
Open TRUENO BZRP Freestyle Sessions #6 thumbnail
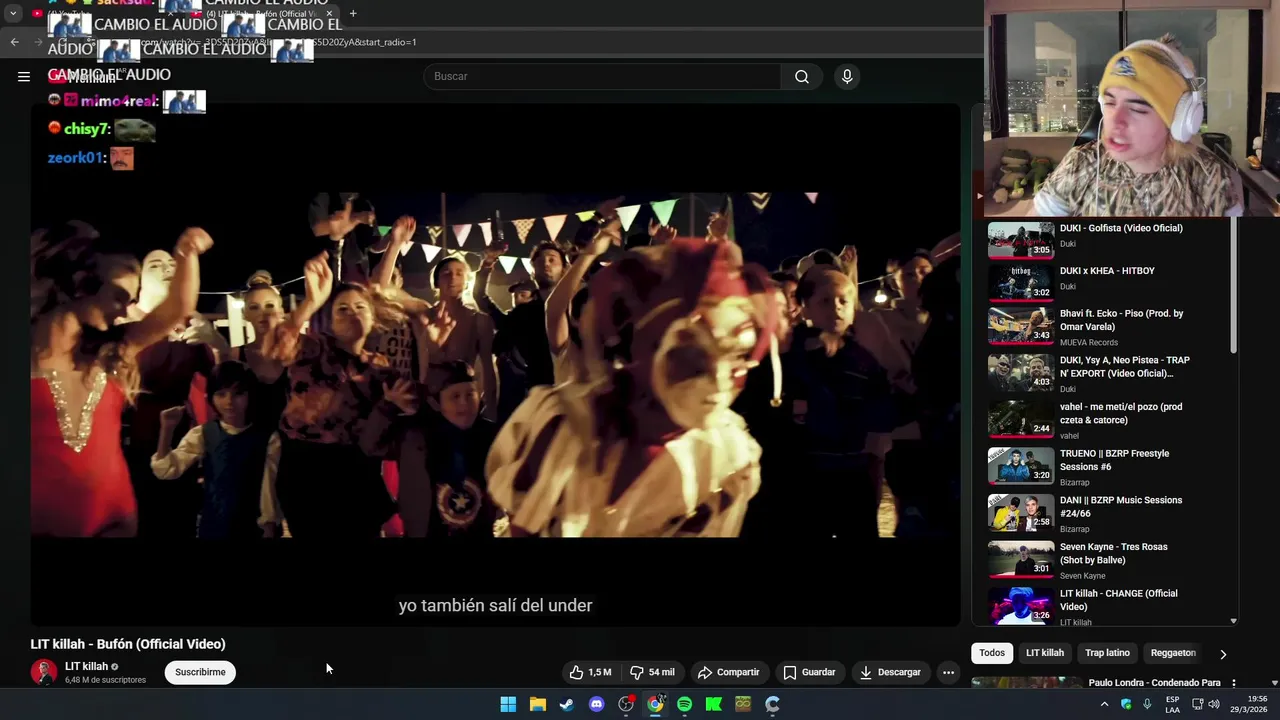[x=1021, y=465]
